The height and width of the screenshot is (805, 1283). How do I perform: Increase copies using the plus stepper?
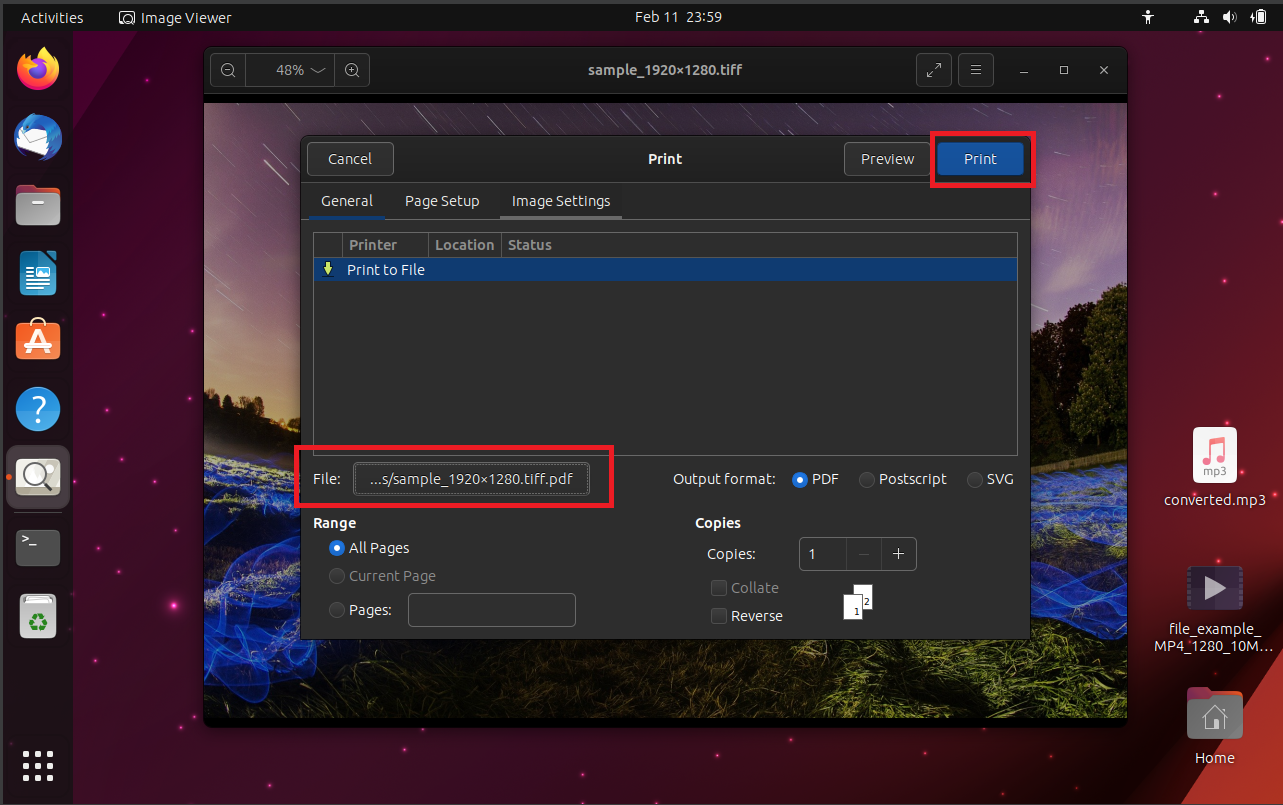tap(898, 554)
